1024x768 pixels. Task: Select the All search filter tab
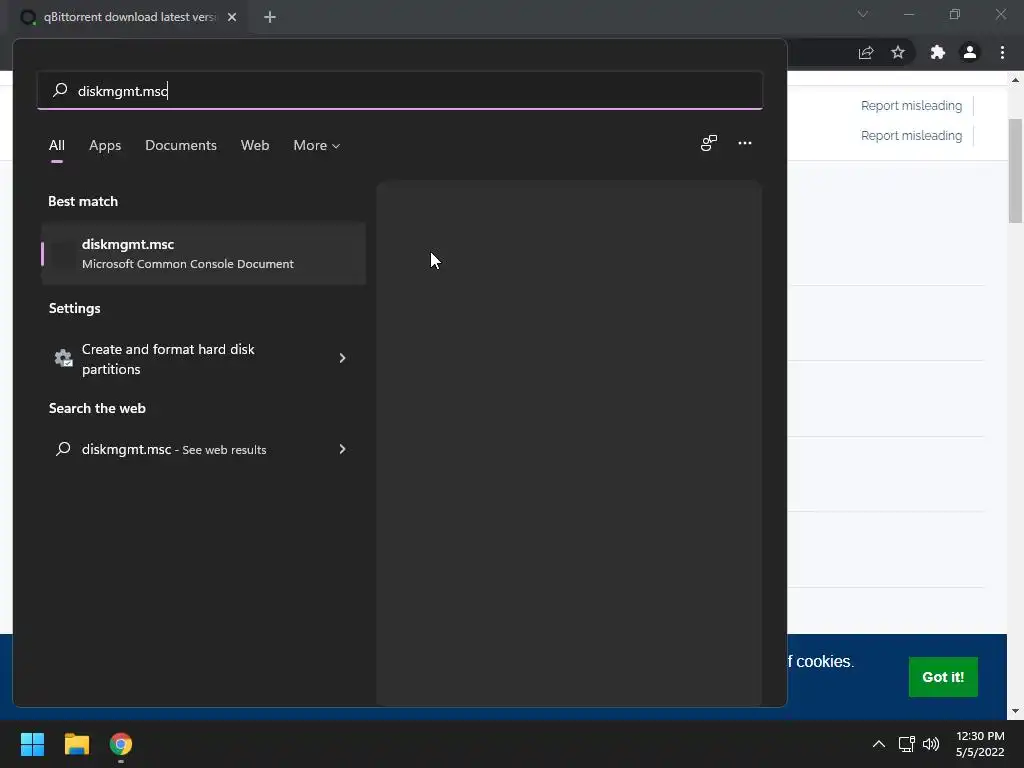click(x=57, y=145)
